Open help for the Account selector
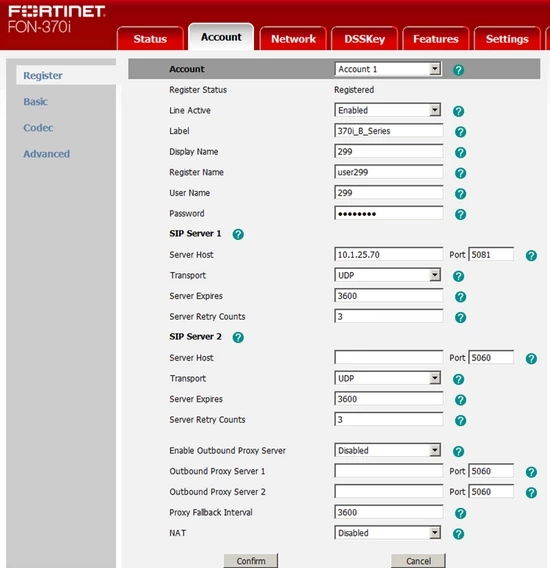550x568 pixels. (x=458, y=70)
